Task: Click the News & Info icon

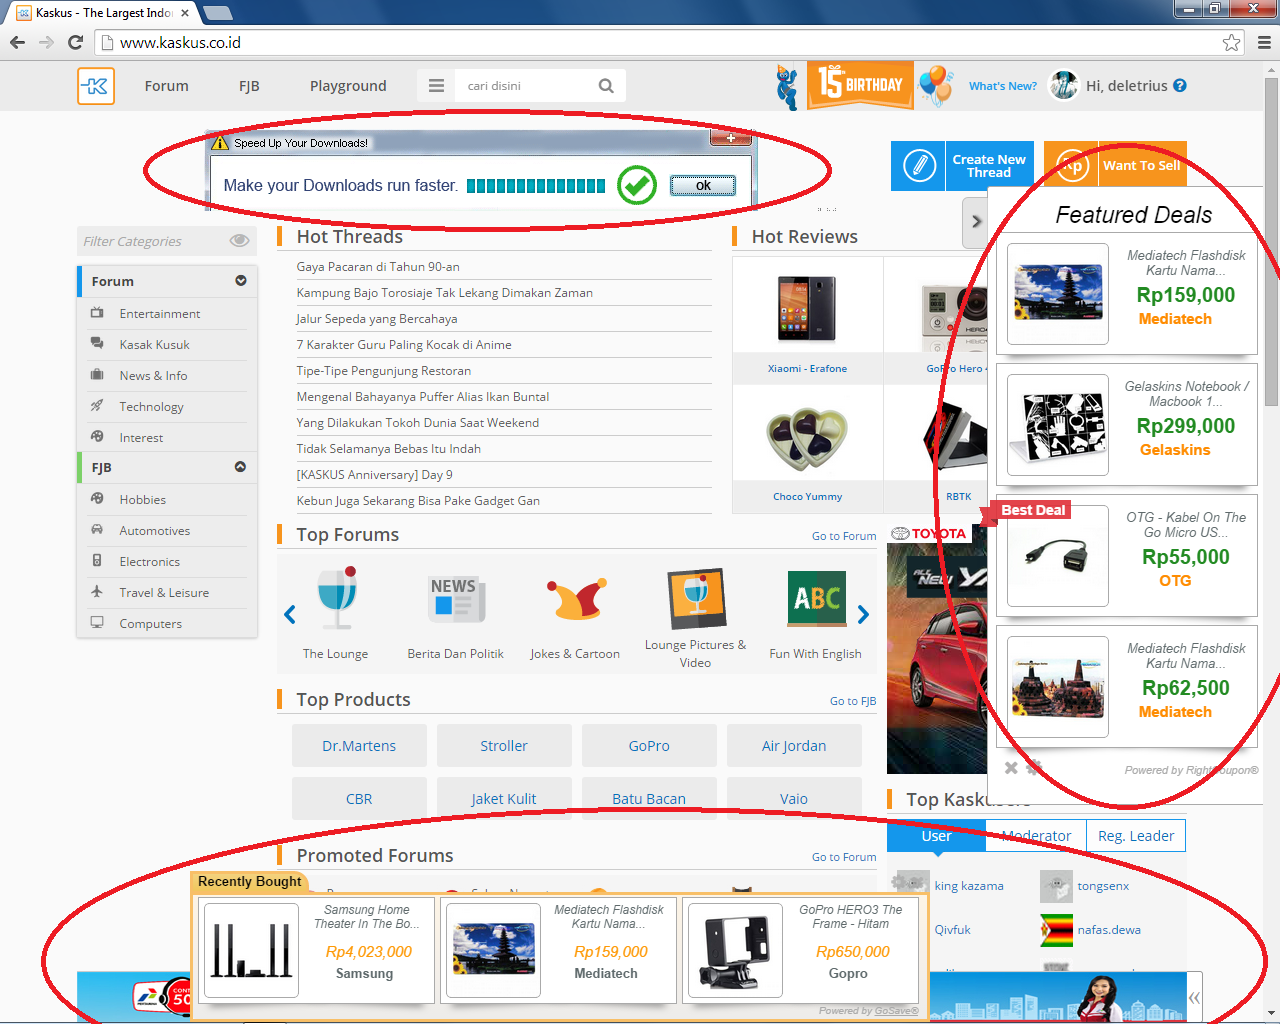Action: pyautogui.click(x=97, y=375)
